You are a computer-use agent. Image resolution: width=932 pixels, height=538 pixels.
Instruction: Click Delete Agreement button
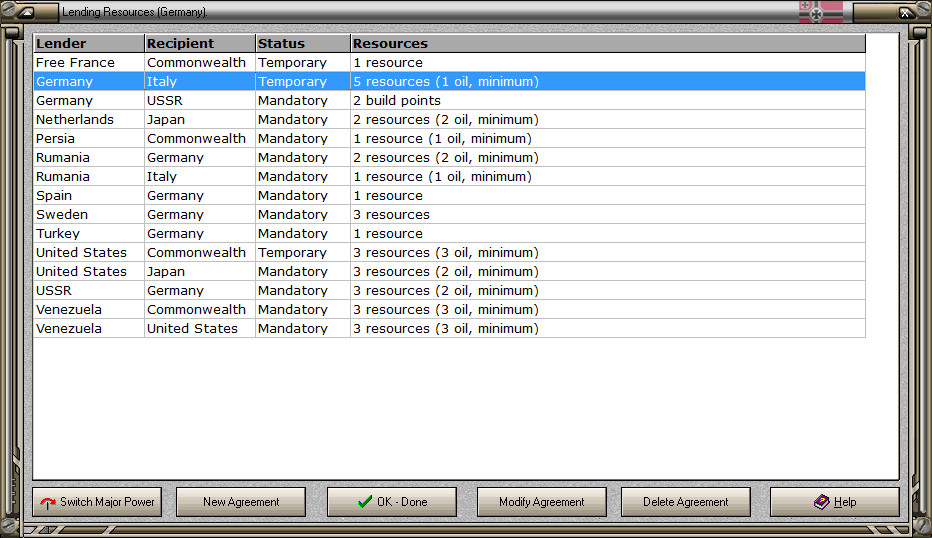click(685, 502)
